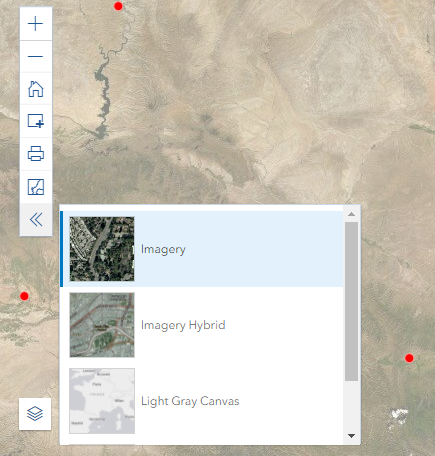The width and height of the screenshot is (435, 456).
Task: Open the print tool
Action: 36,154
